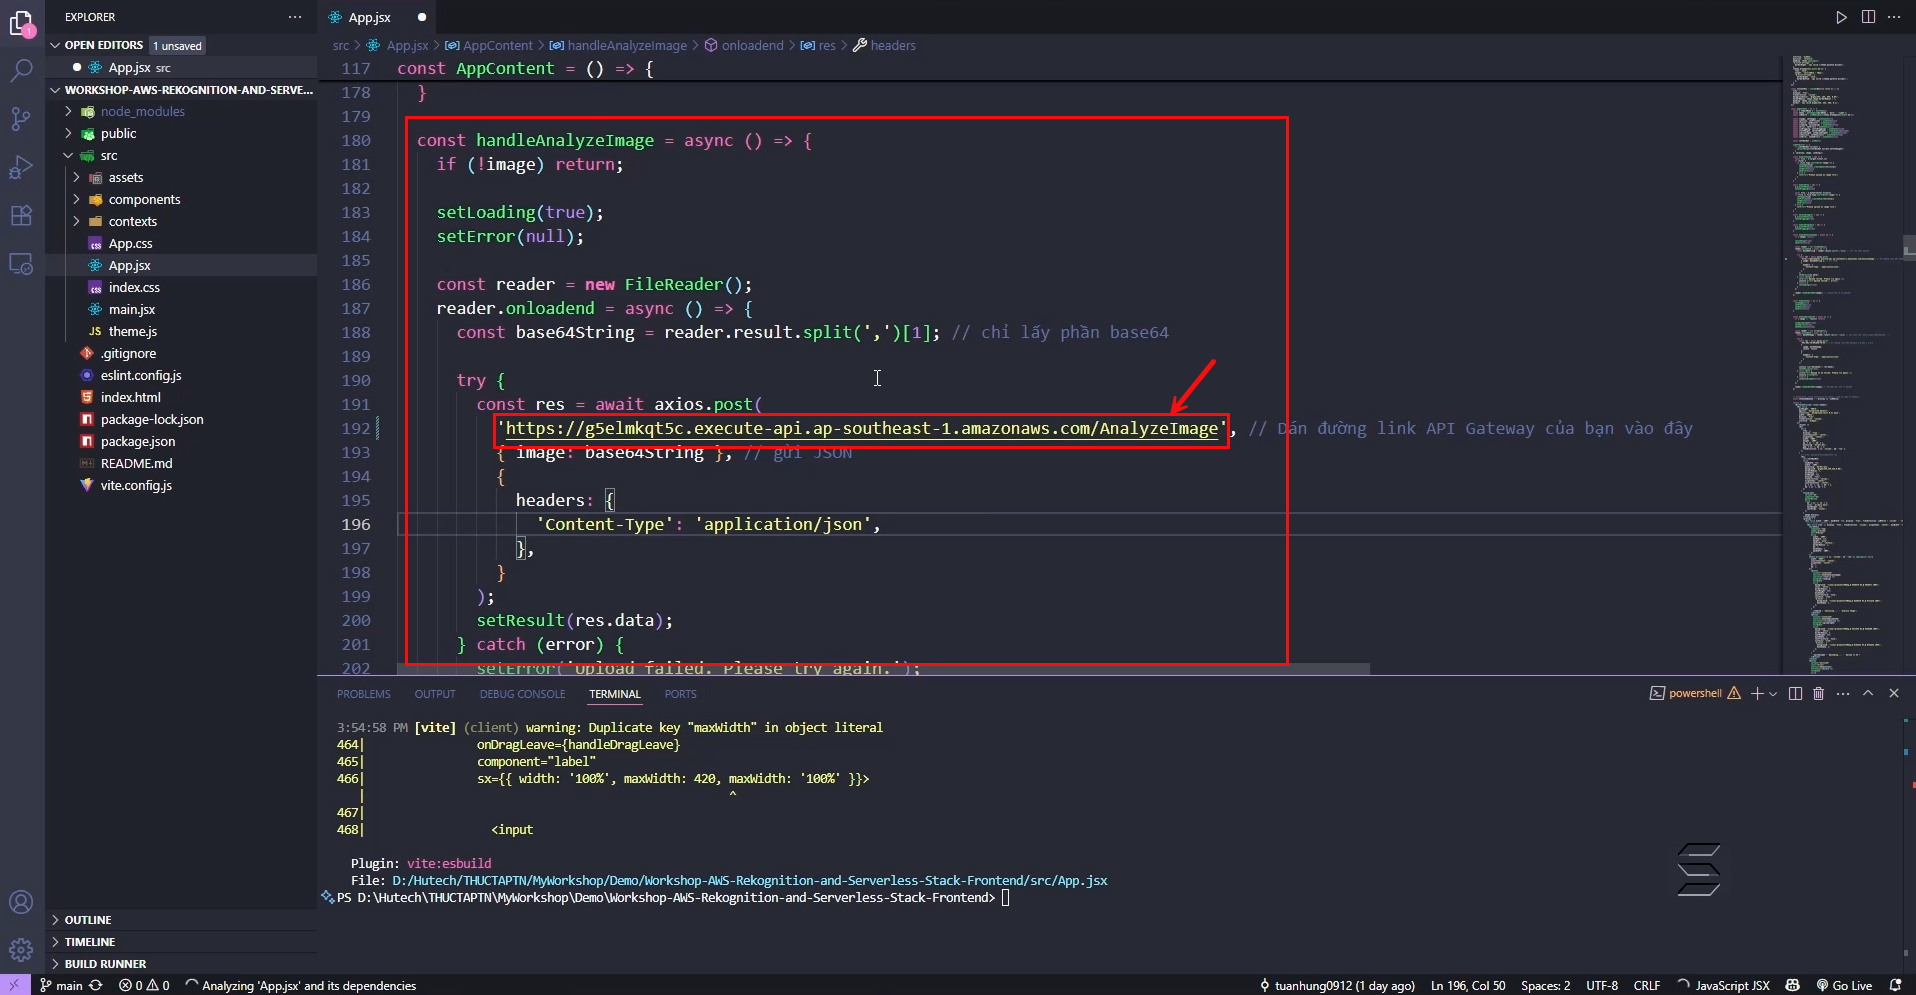Open the remote window indicator in status bar
This screenshot has width=1916, height=995.
click(x=15, y=985)
